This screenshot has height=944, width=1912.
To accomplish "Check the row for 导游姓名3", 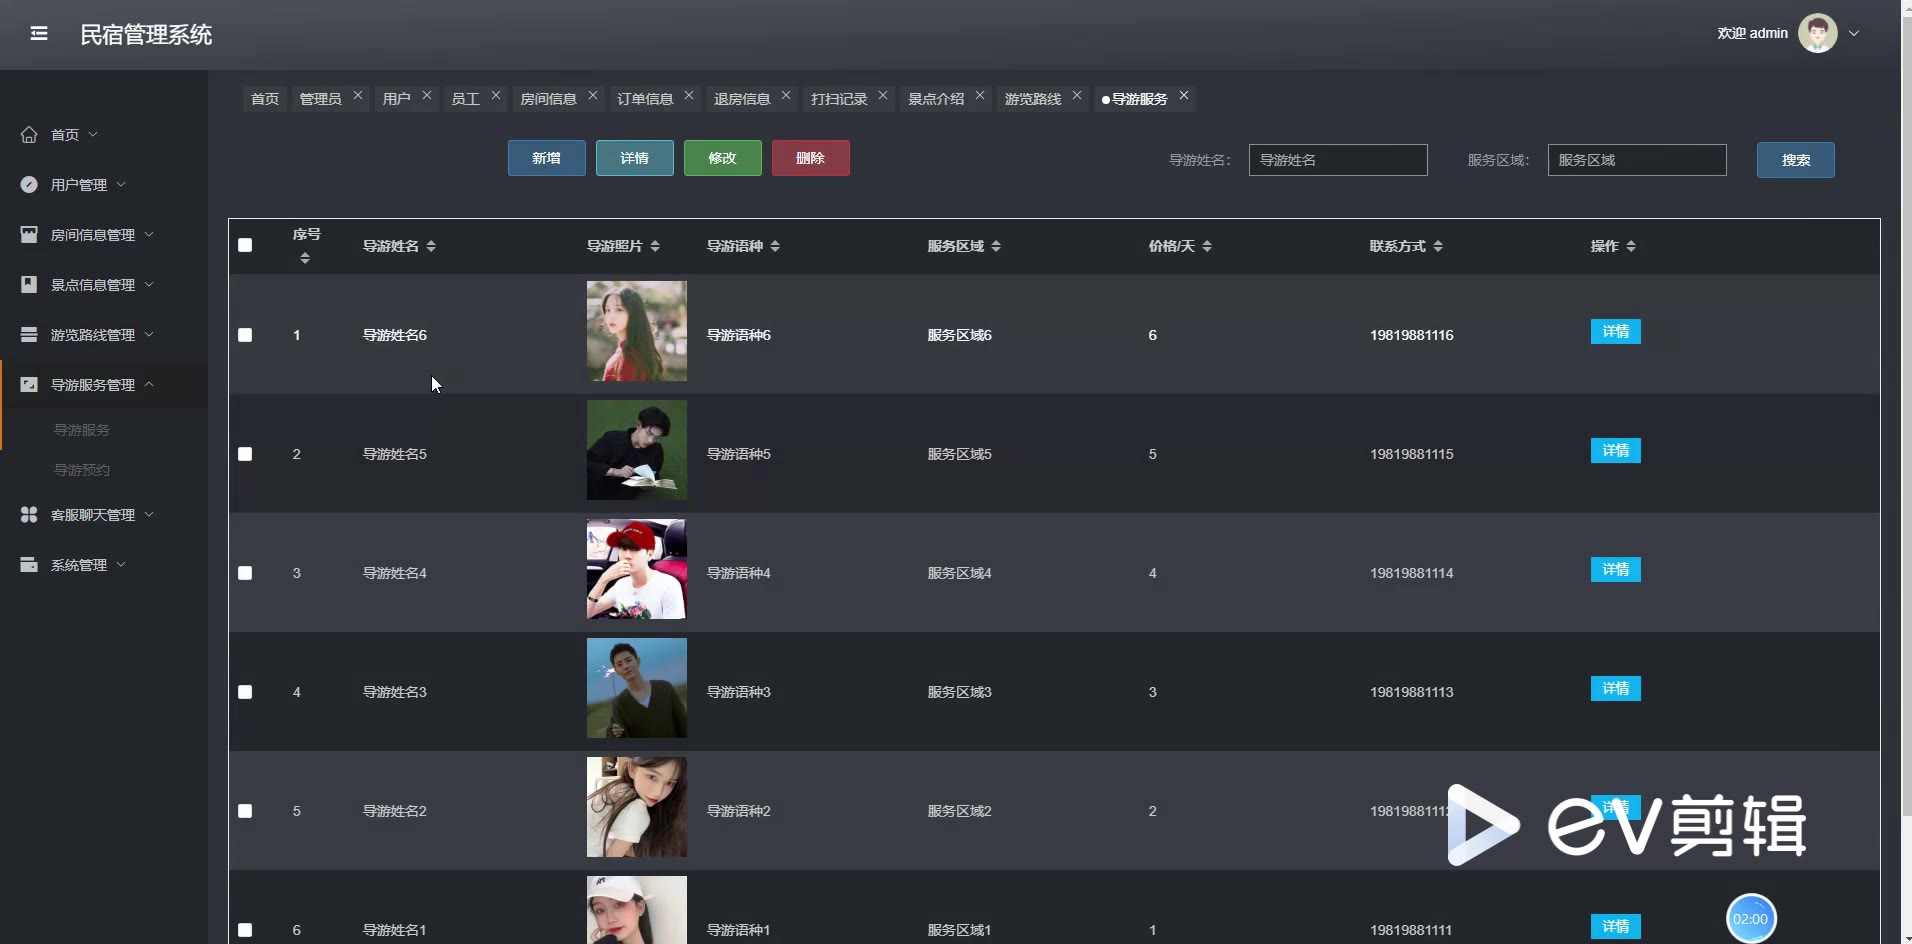I will point(245,692).
